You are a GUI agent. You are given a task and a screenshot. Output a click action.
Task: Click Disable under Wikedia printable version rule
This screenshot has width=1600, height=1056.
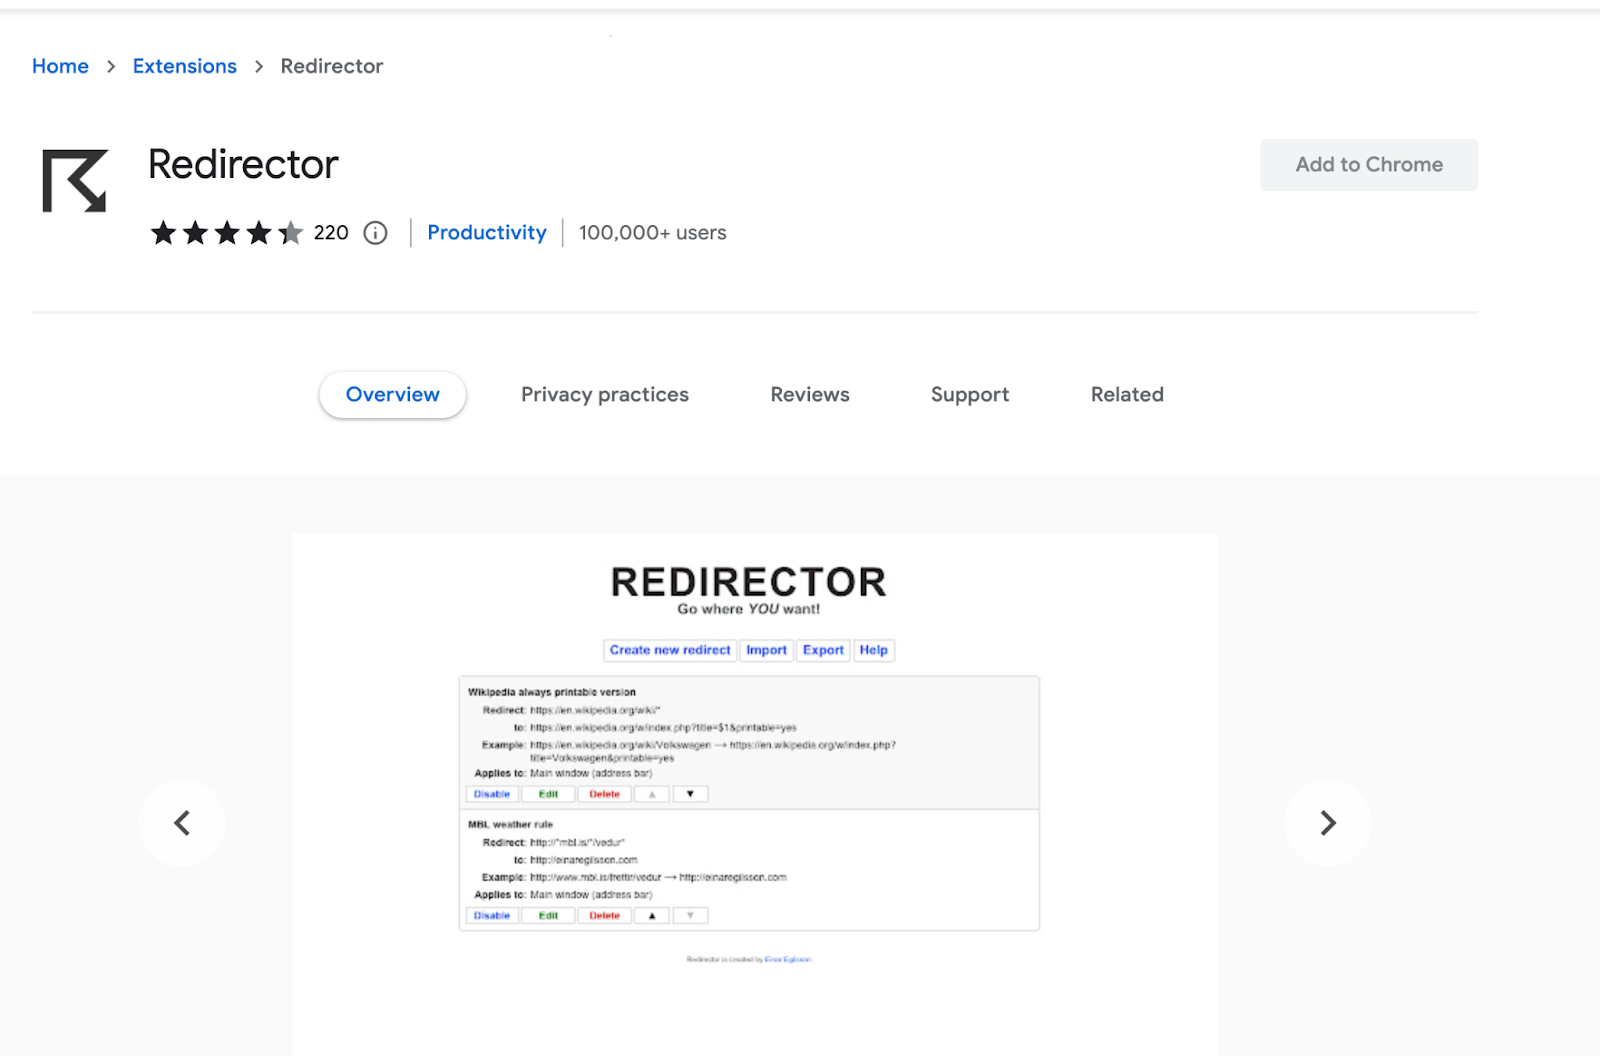coord(492,794)
